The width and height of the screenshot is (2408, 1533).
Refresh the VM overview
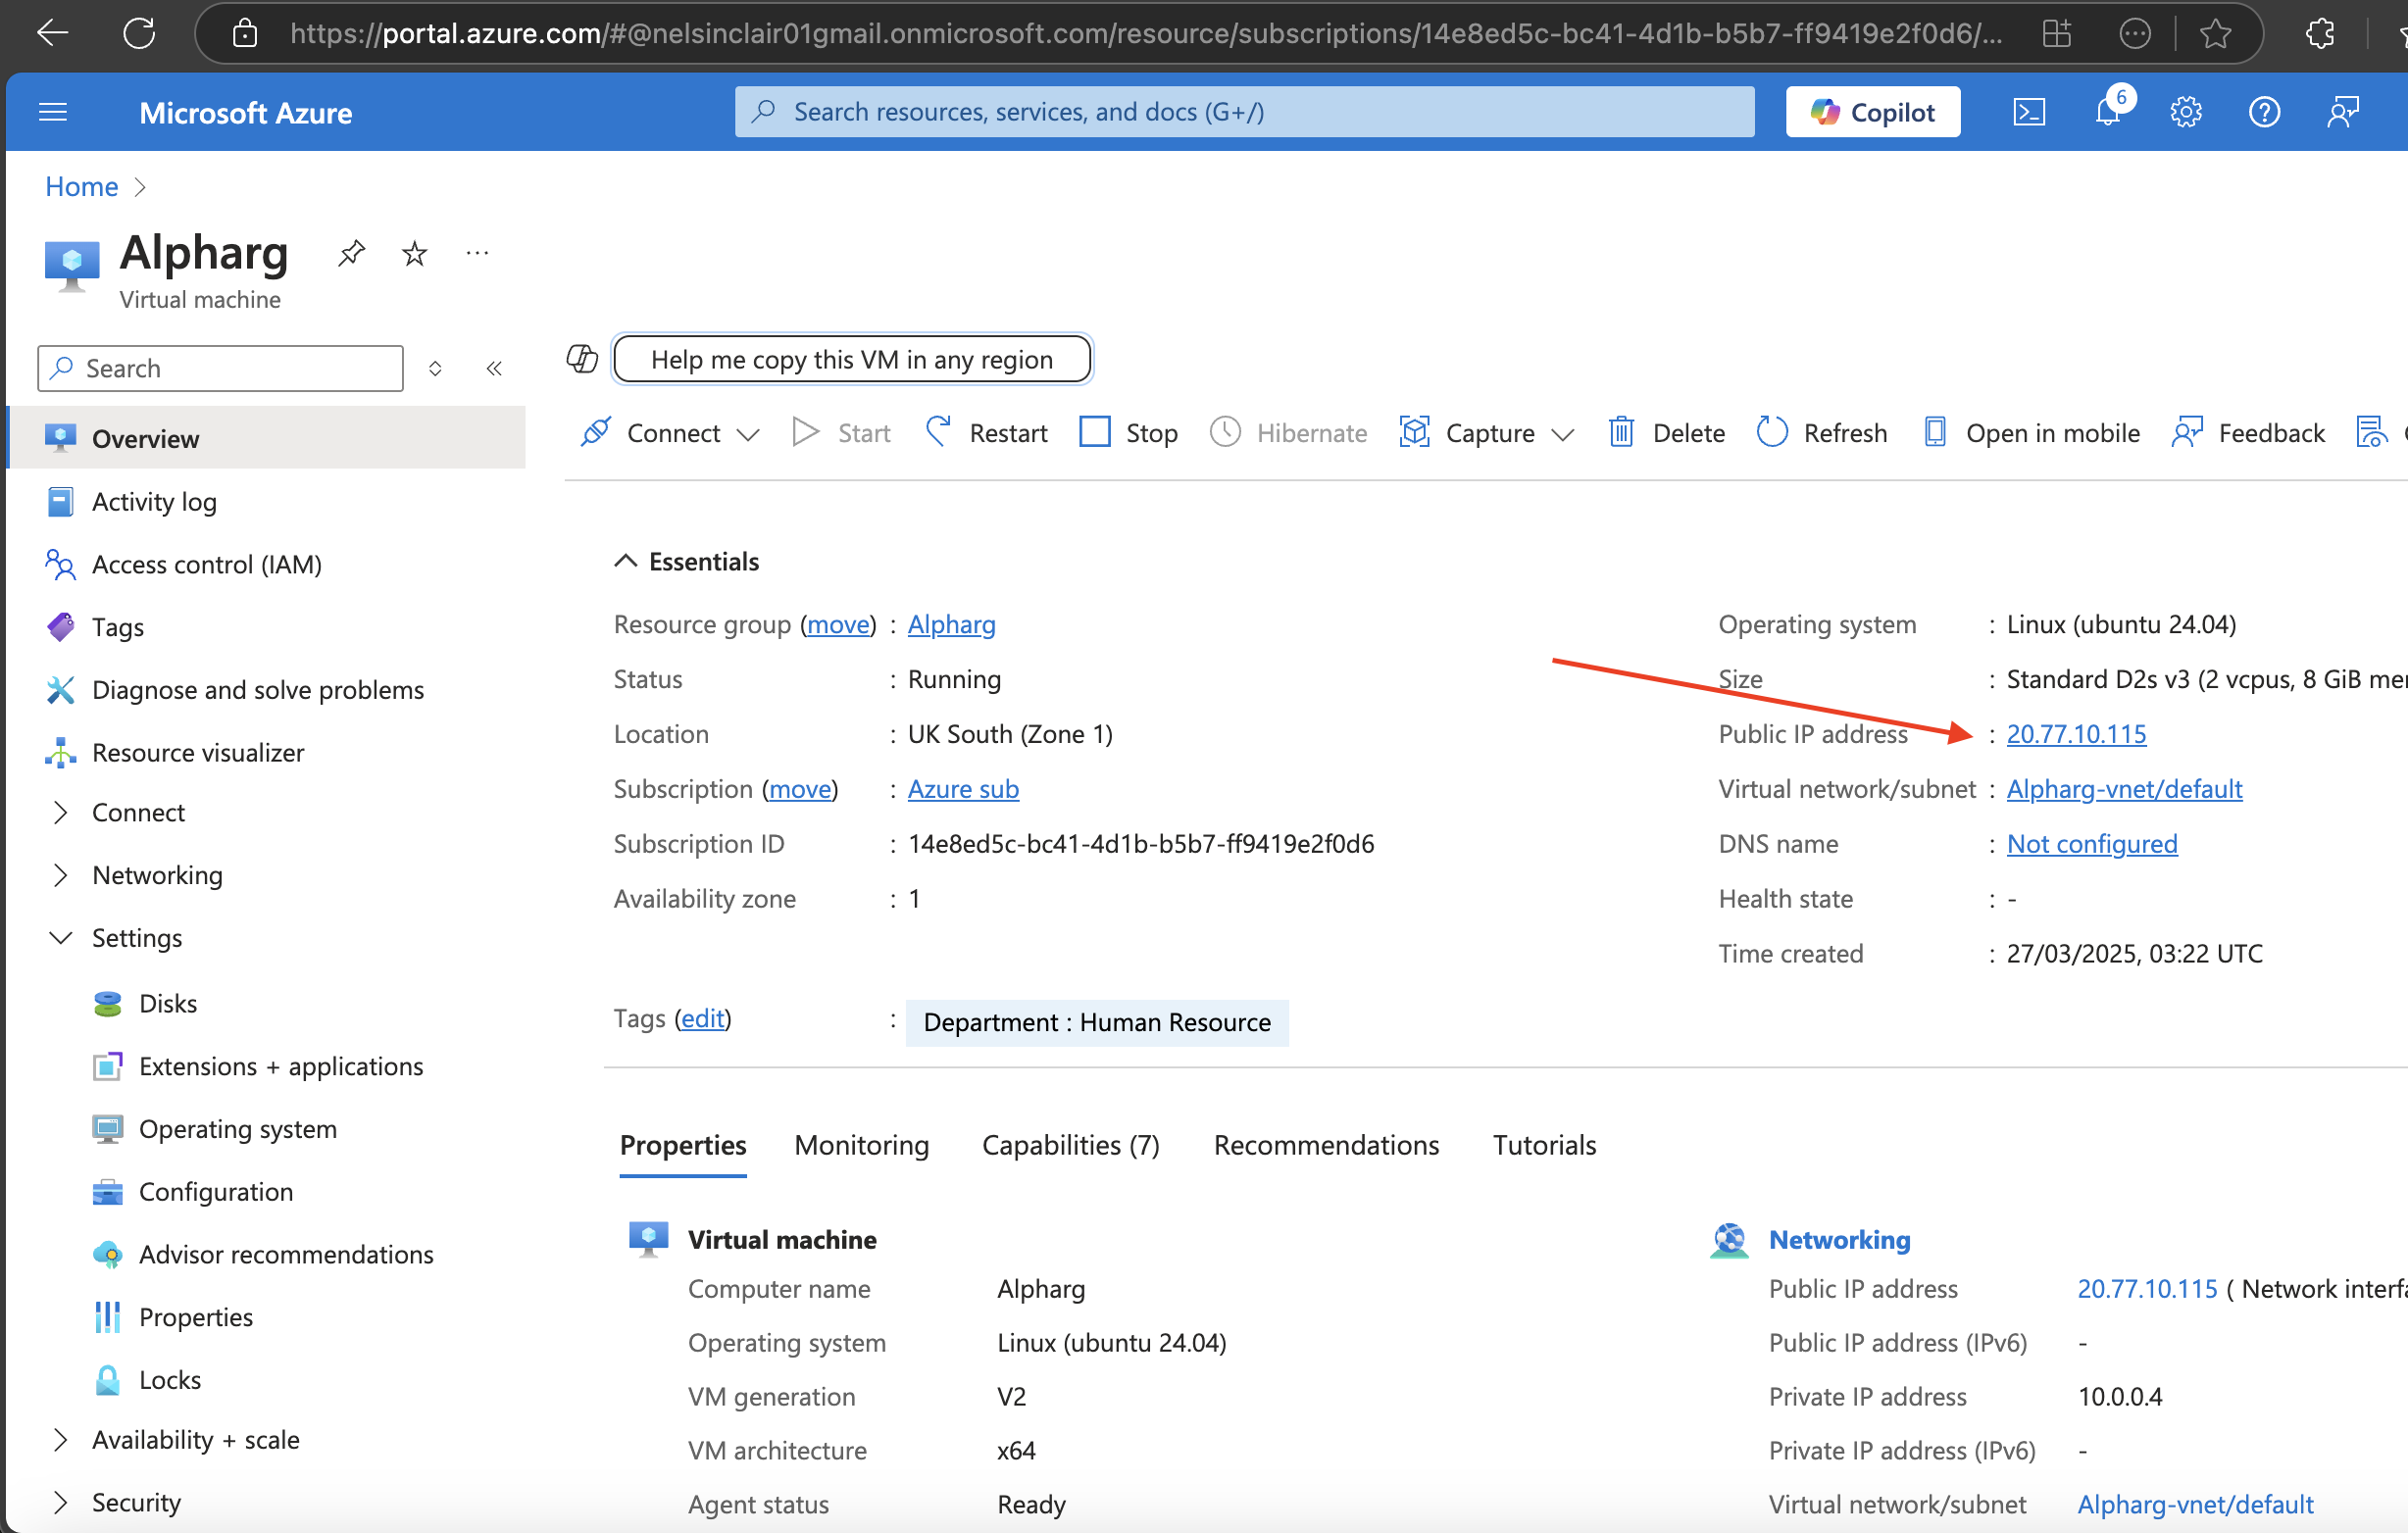click(x=1823, y=432)
